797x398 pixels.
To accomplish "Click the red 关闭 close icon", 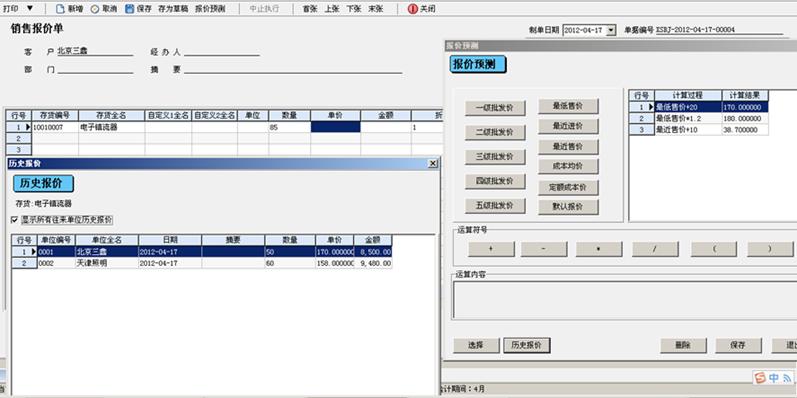I will pyautogui.click(x=412, y=9).
